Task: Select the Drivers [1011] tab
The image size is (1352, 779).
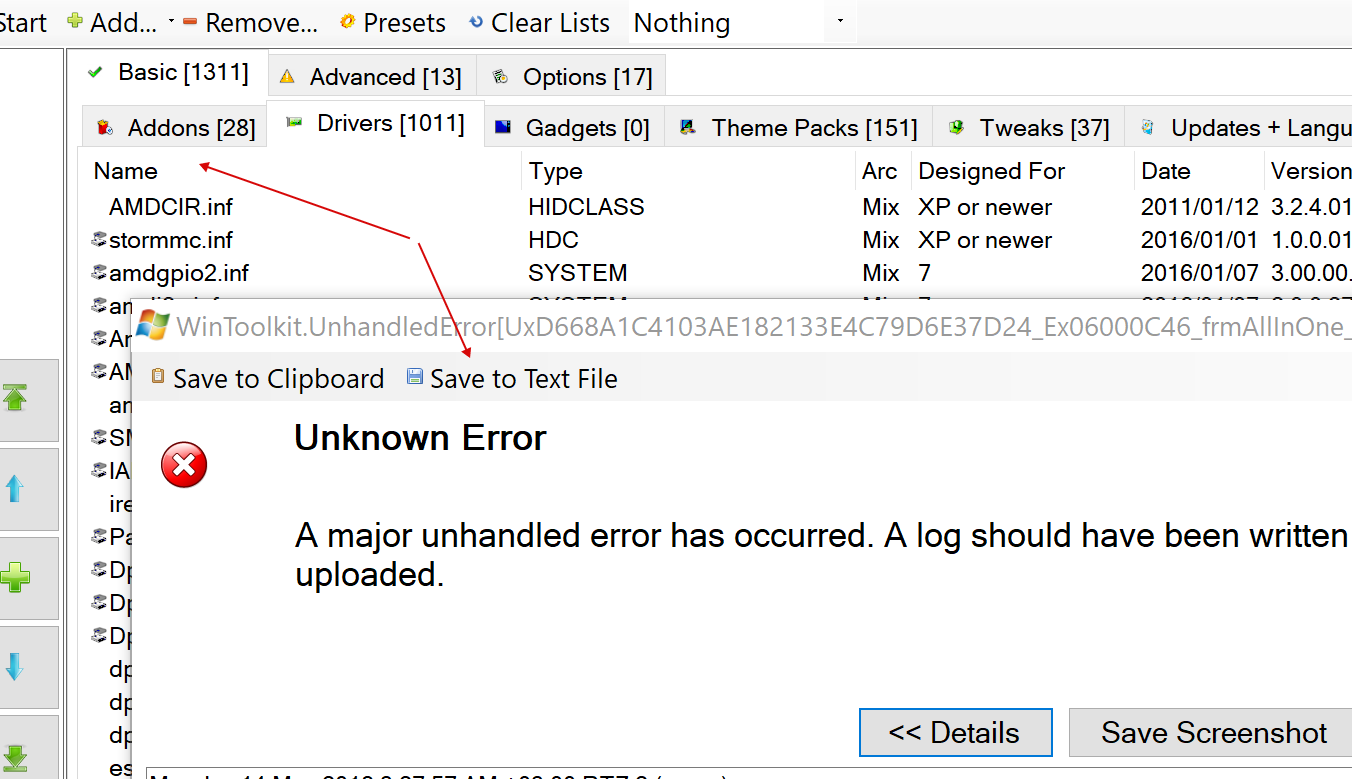Action: pyautogui.click(x=375, y=123)
